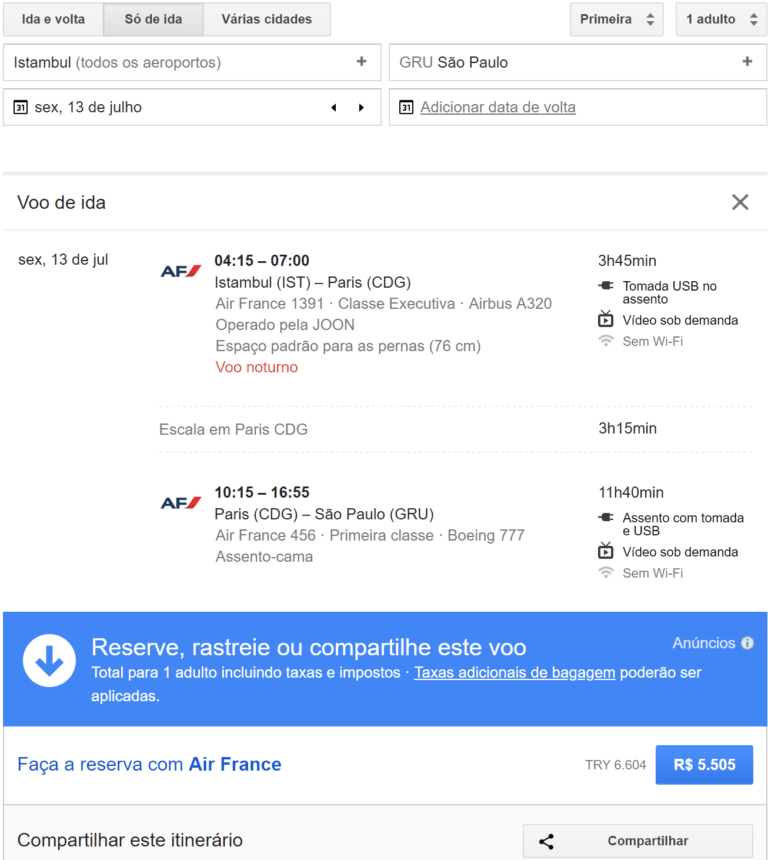
Task: Click the plus icon beside São Paulo destination
Action: pyautogui.click(x=747, y=62)
